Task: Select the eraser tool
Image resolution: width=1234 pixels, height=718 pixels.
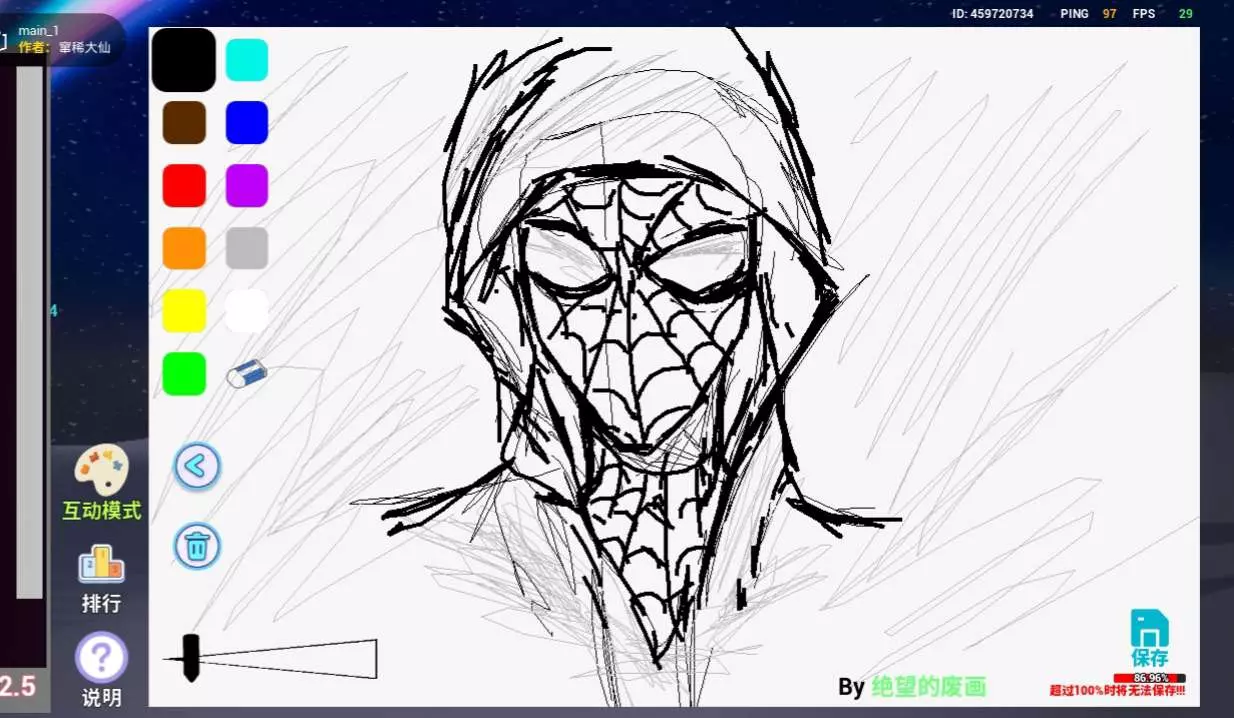Action: (x=247, y=374)
